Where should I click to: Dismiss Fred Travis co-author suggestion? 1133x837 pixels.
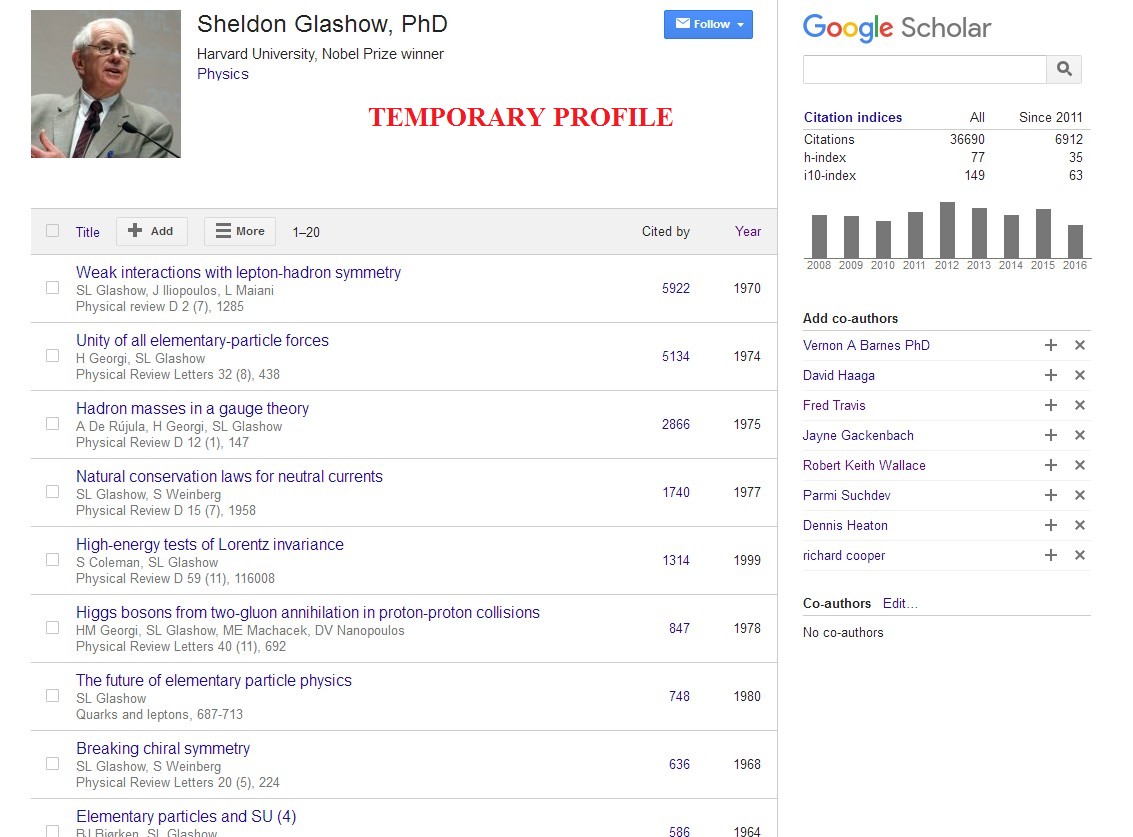point(1080,405)
